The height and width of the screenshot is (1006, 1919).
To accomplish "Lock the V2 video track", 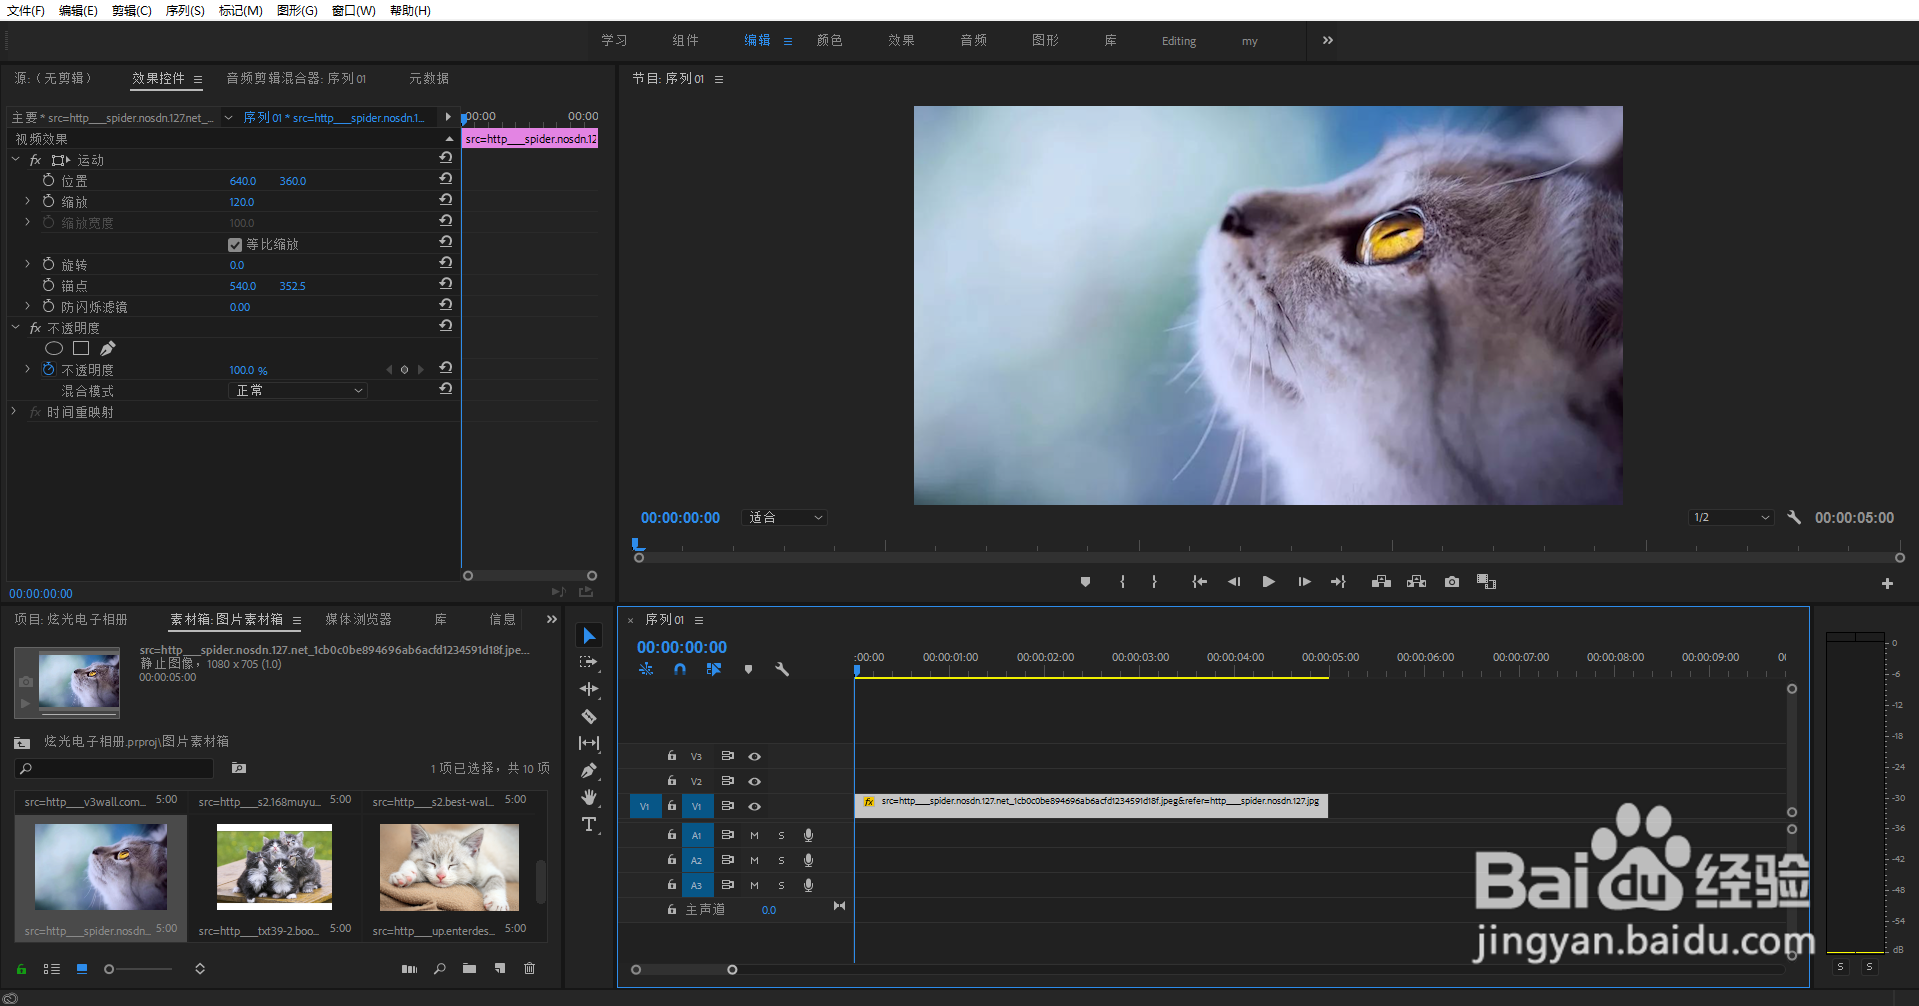I will (x=672, y=781).
